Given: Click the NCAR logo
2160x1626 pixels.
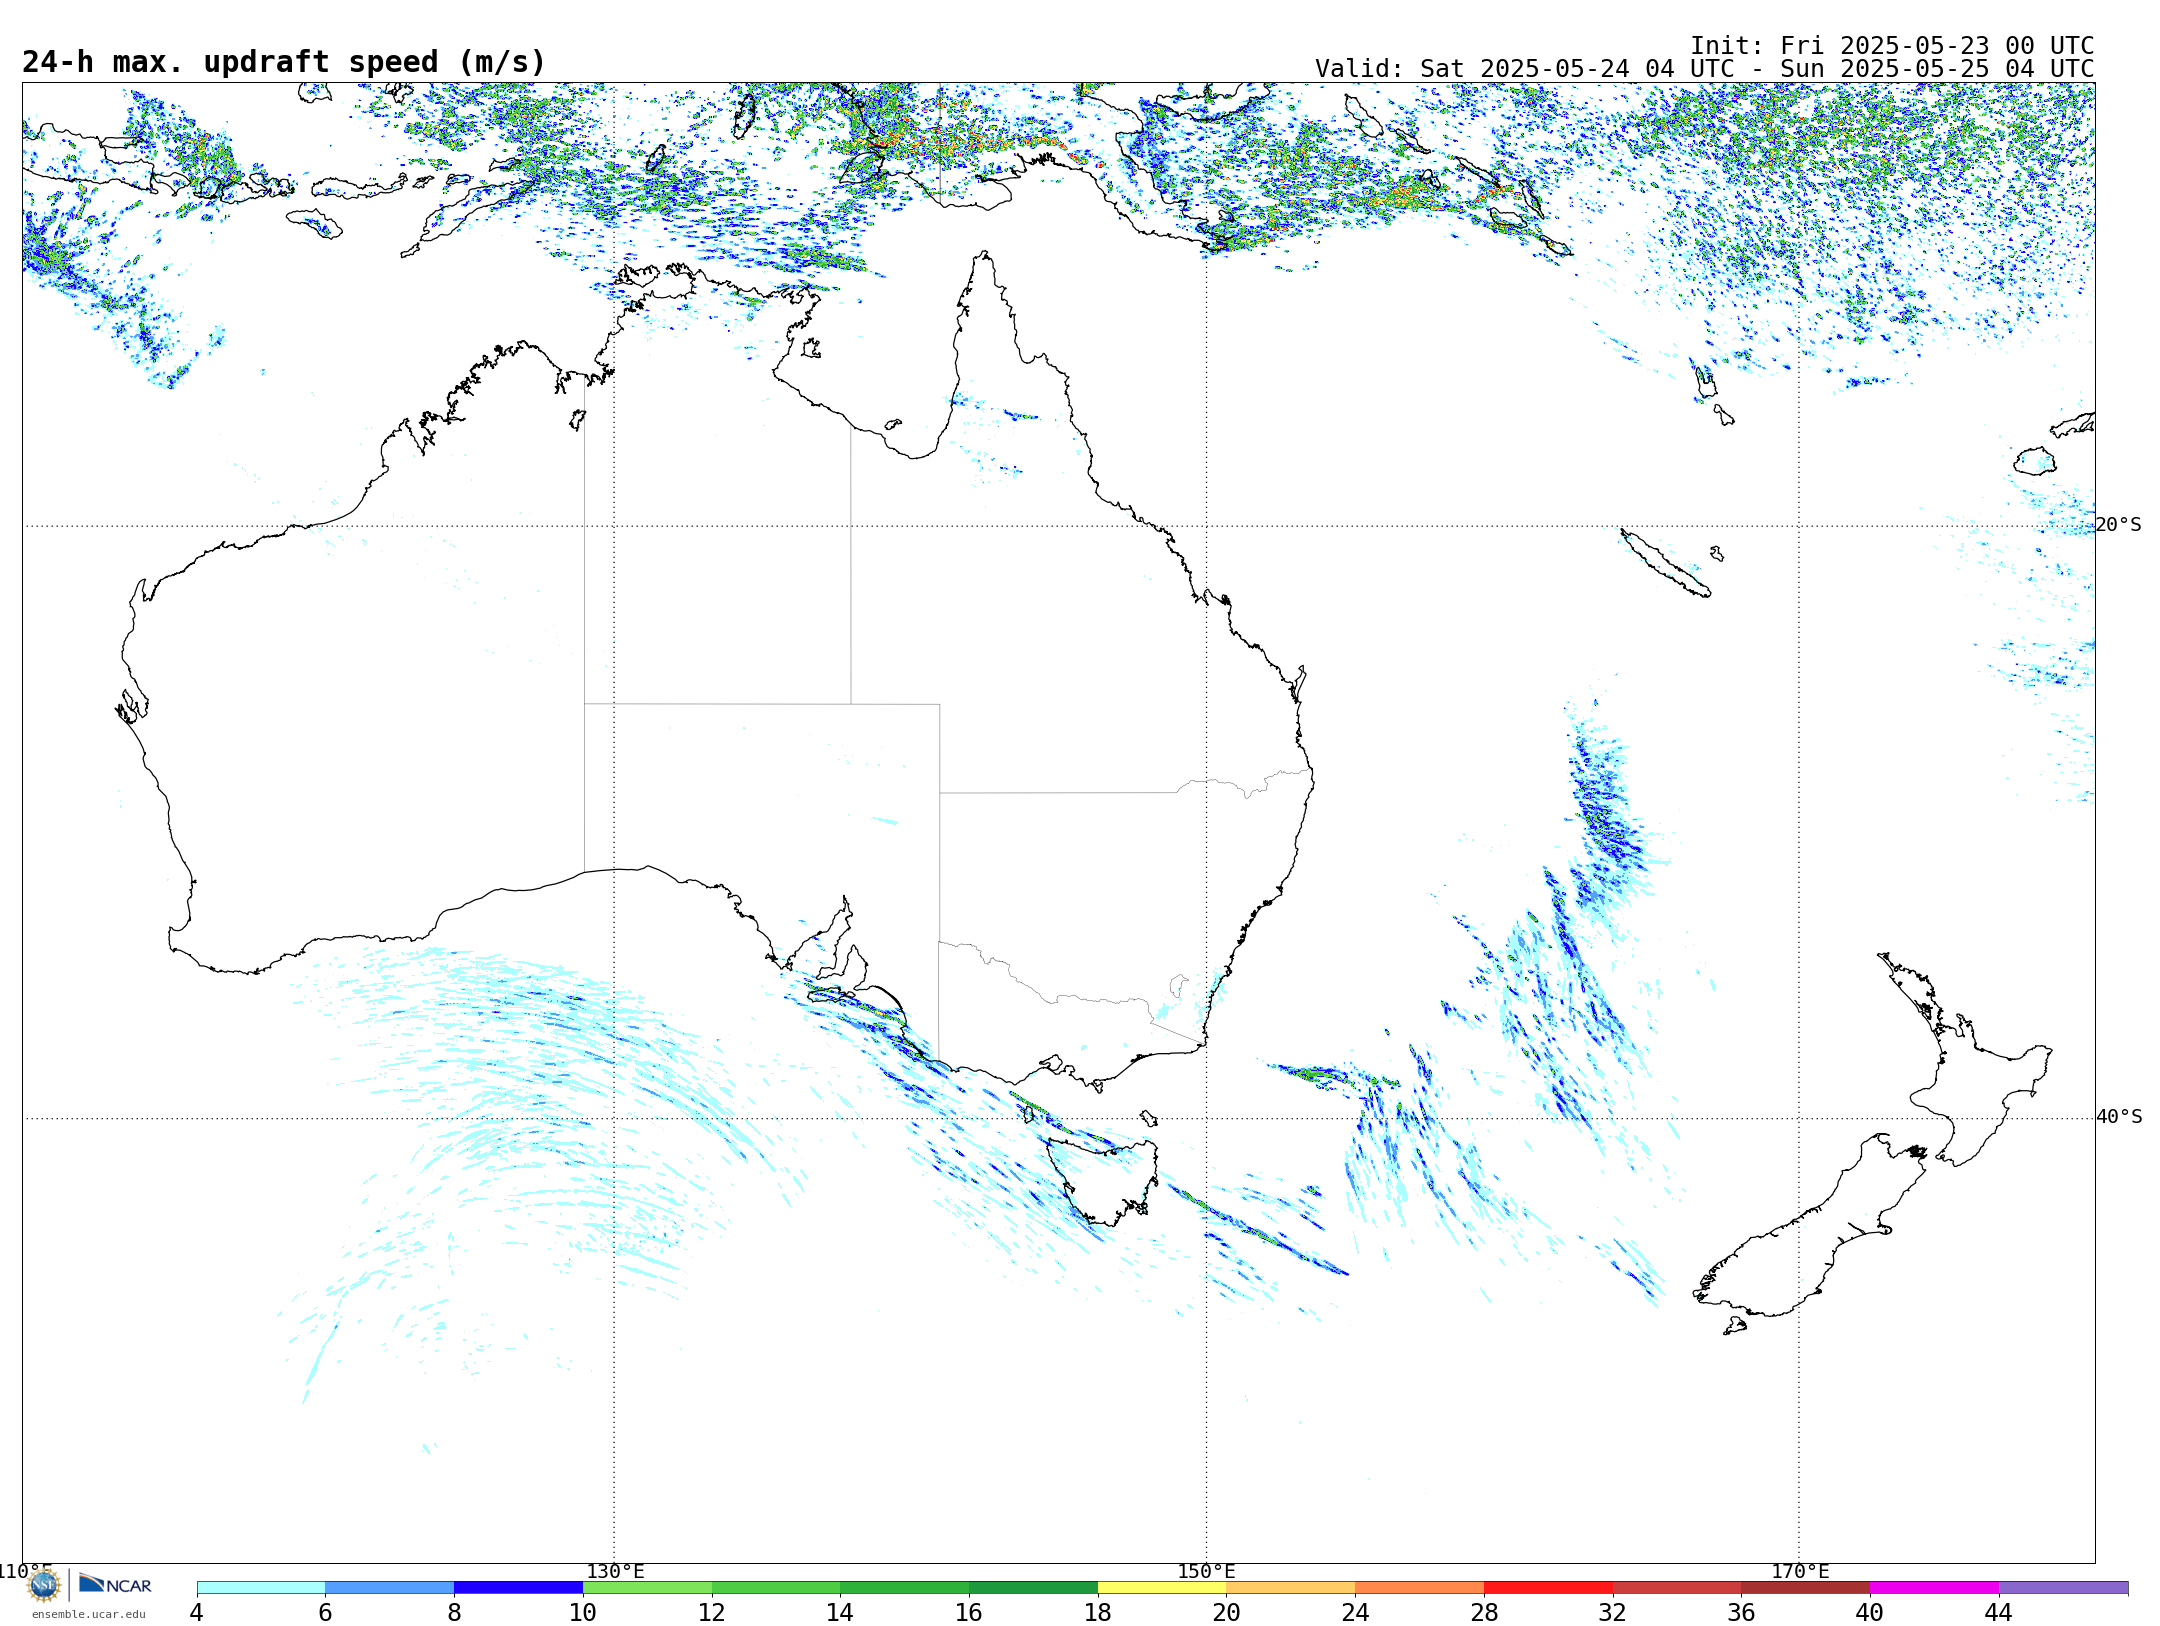Looking at the screenshot, I should click(115, 1584).
